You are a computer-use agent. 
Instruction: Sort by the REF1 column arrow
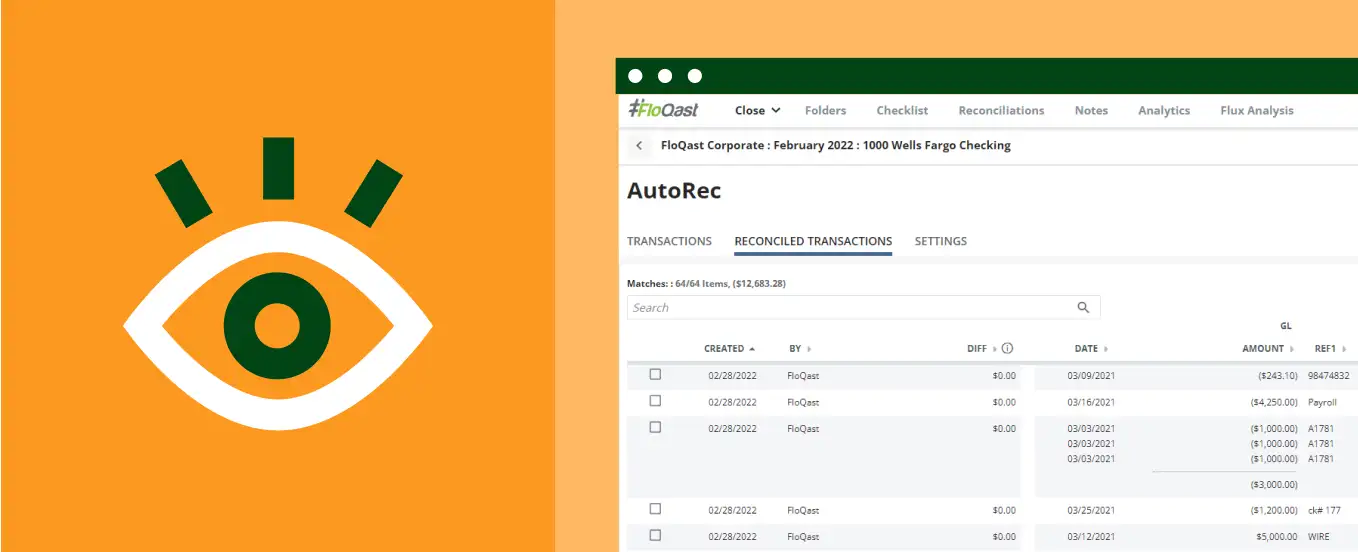(1344, 349)
